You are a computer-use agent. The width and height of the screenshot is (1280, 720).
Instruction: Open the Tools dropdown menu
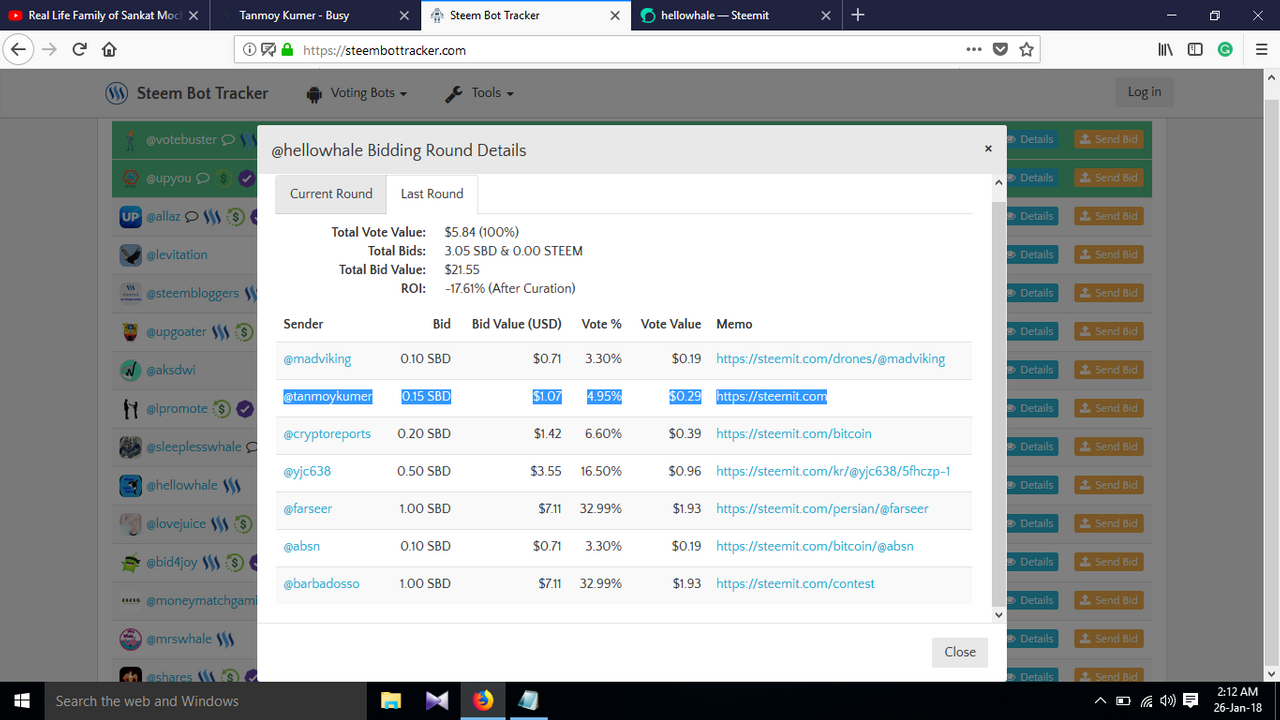pyautogui.click(x=479, y=93)
